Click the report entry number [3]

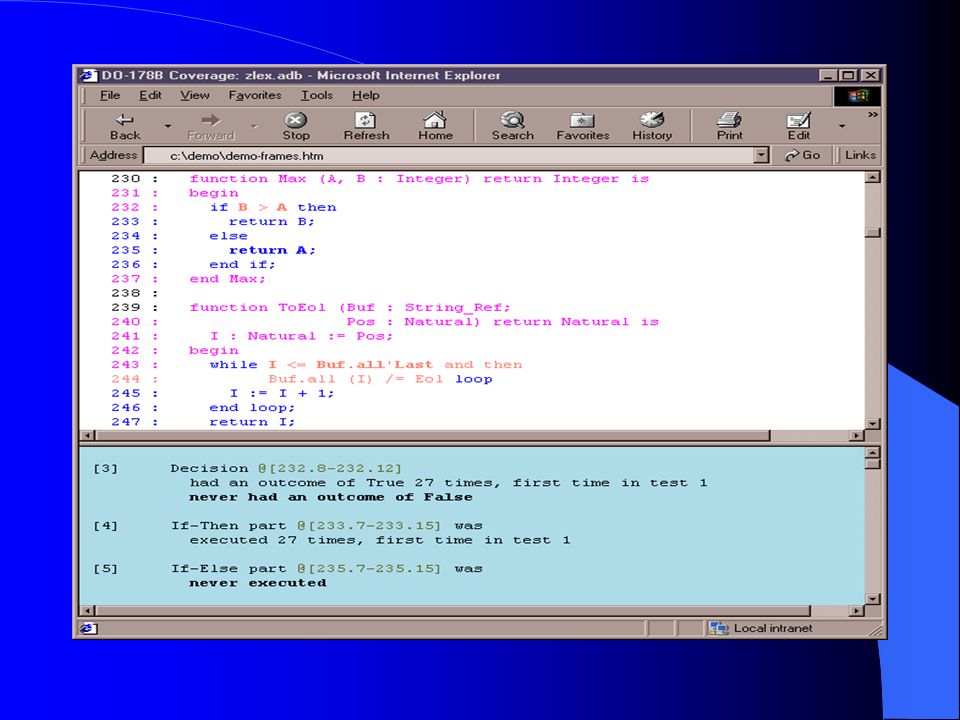pos(105,468)
